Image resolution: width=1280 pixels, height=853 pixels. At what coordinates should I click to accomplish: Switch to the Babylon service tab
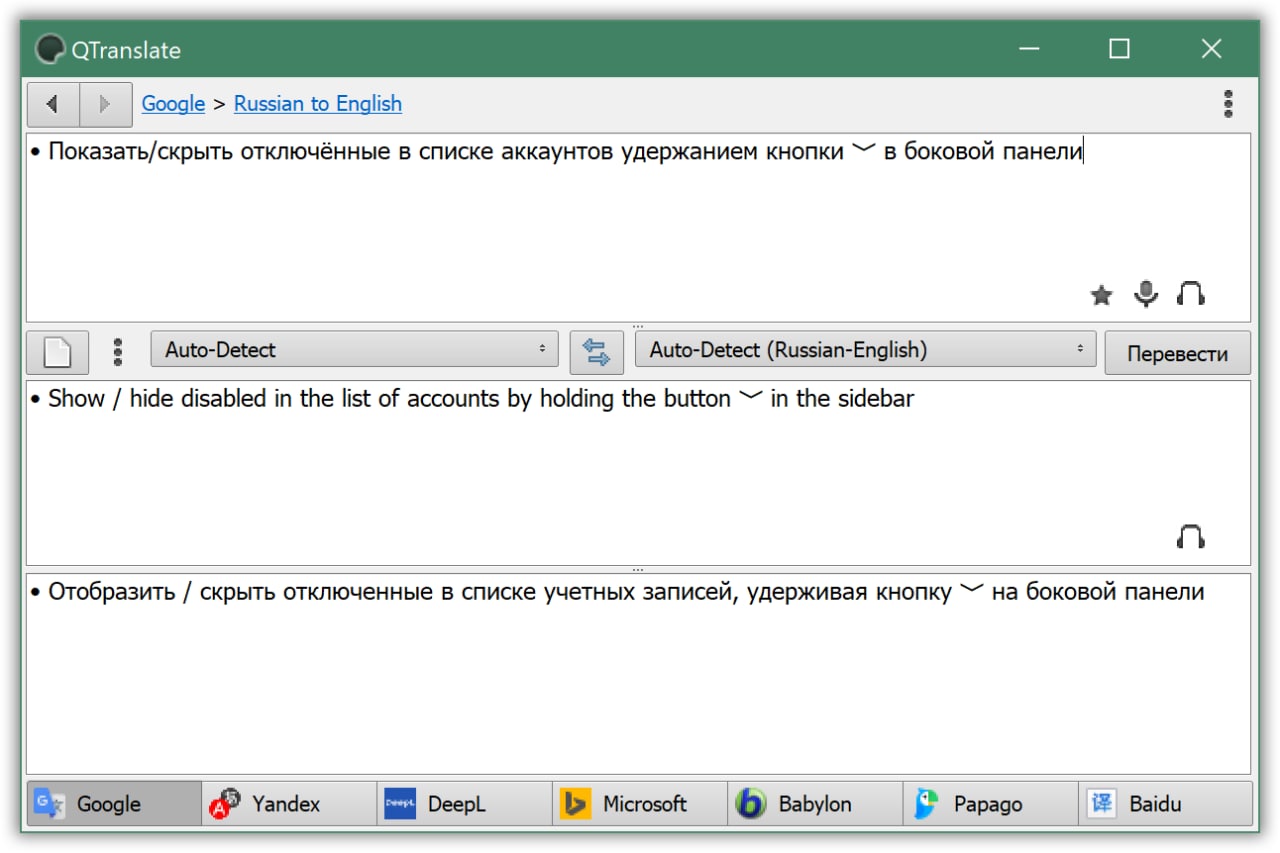click(815, 804)
